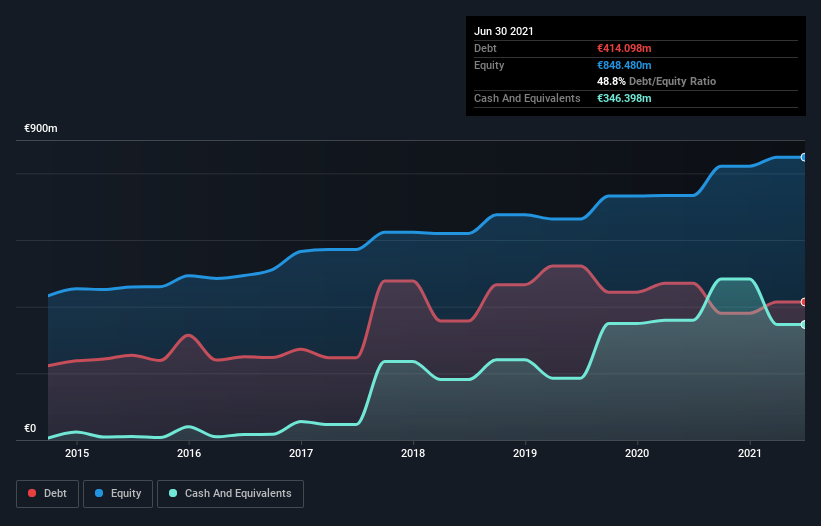Viewport: 821px width, 526px height.
Task: Select the 2018 x-axis label
Action: (413, 453)
